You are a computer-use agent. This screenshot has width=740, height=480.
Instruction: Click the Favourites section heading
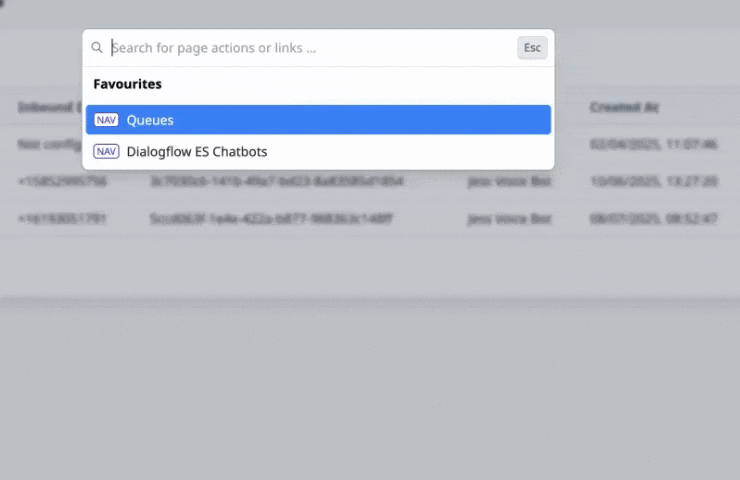(127, 84)
